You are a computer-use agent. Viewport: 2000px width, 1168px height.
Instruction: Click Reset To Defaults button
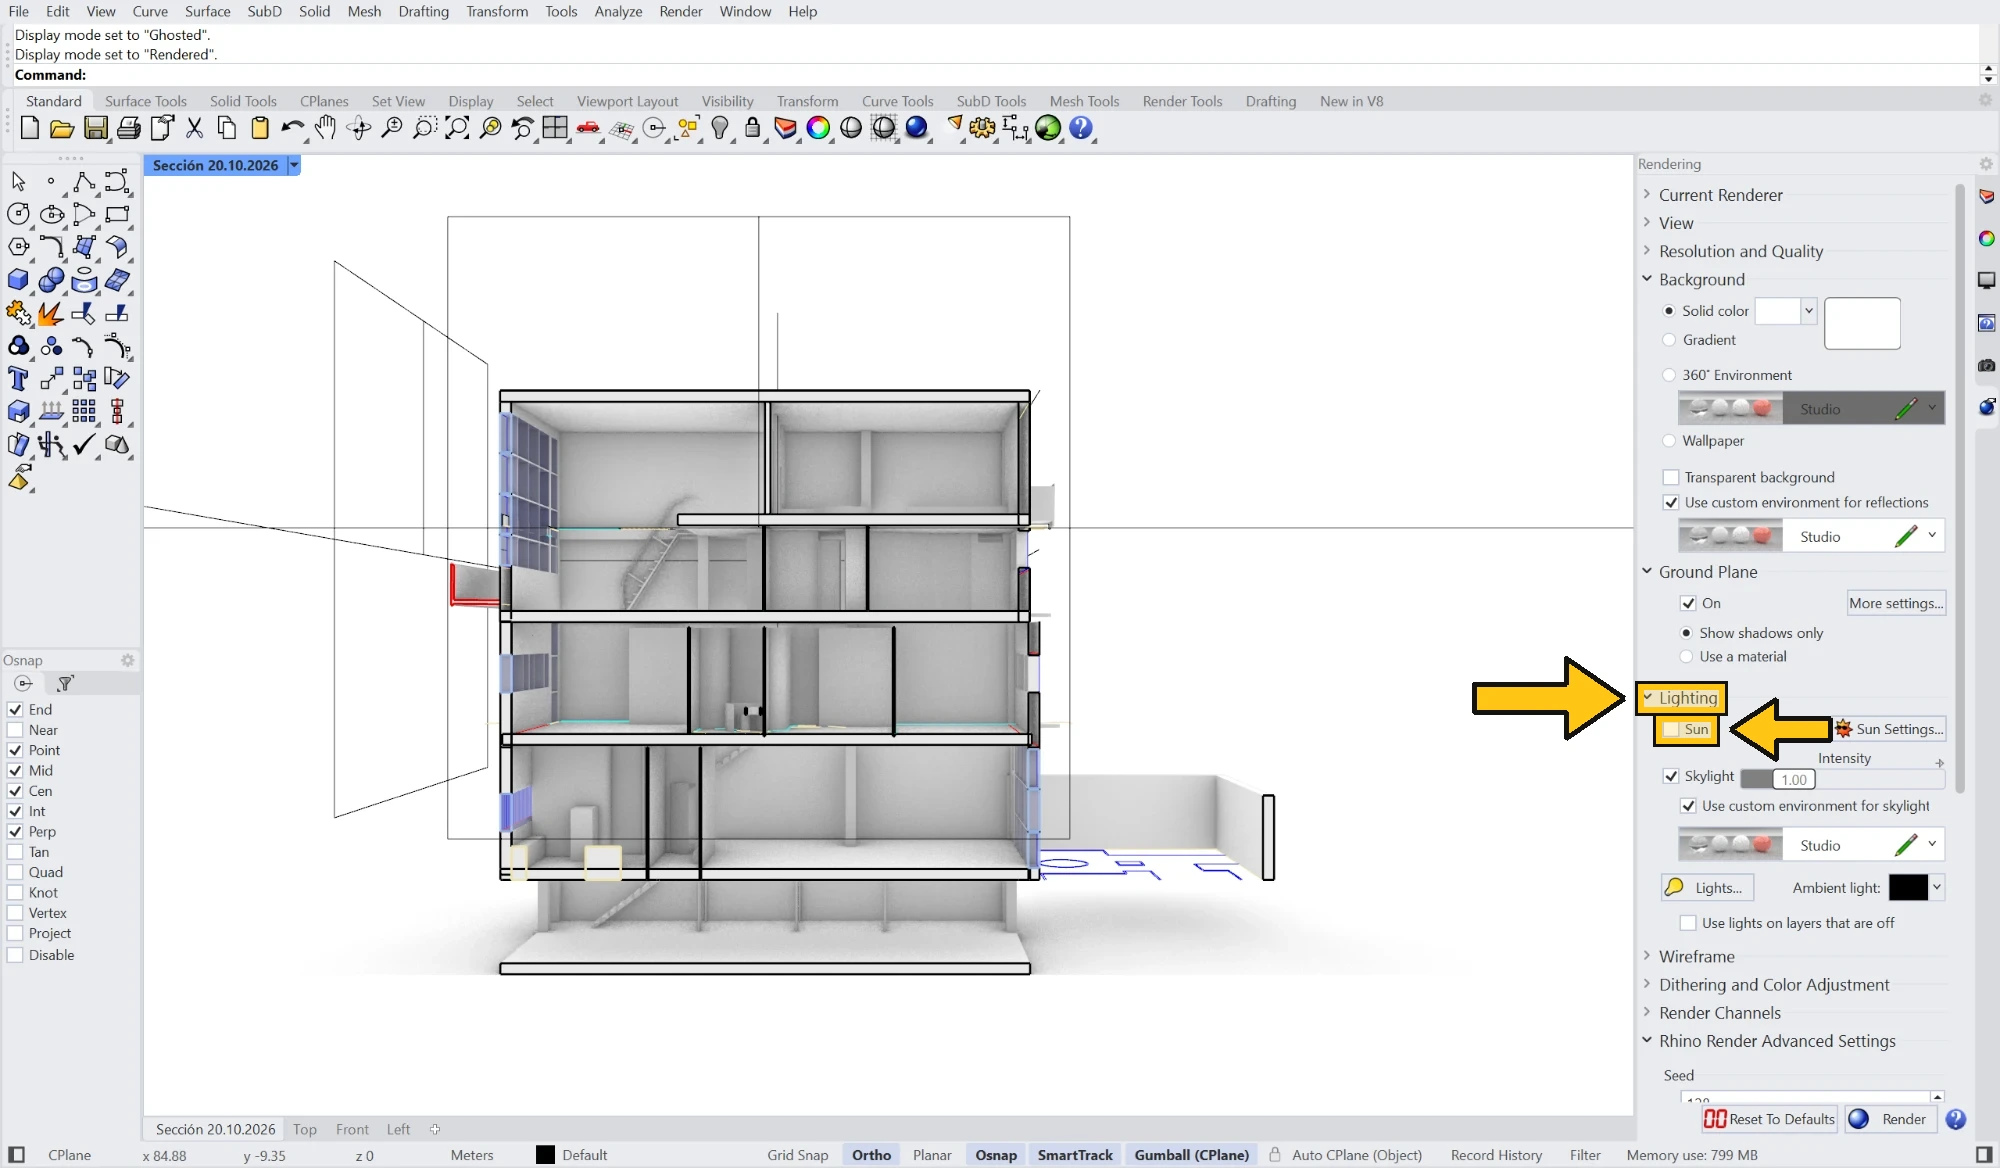pyautogui.click(x=1770, y=1119)
